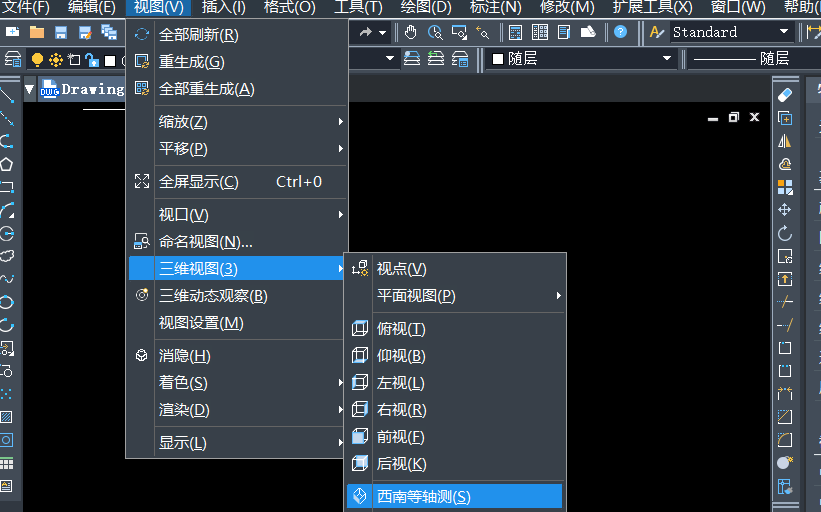821x512 pixels.
Task: Click the redo arrow icon
Action: pos(365,32)
